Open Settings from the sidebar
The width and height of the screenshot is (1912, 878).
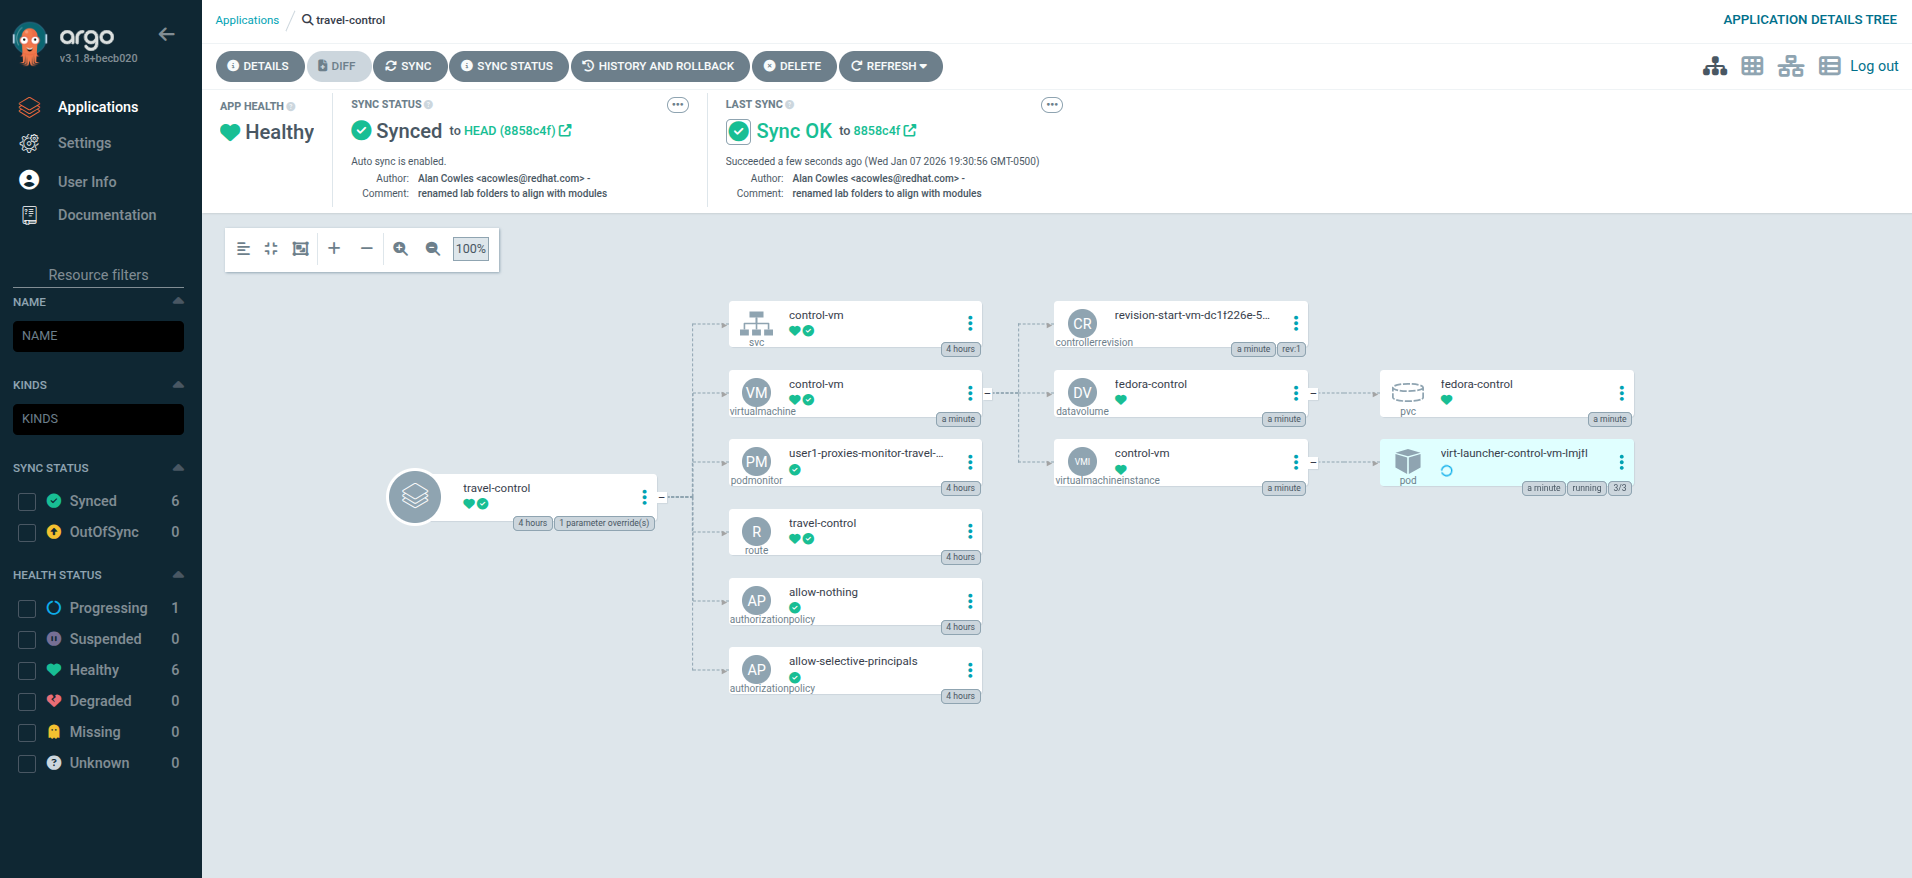point(84,143)
